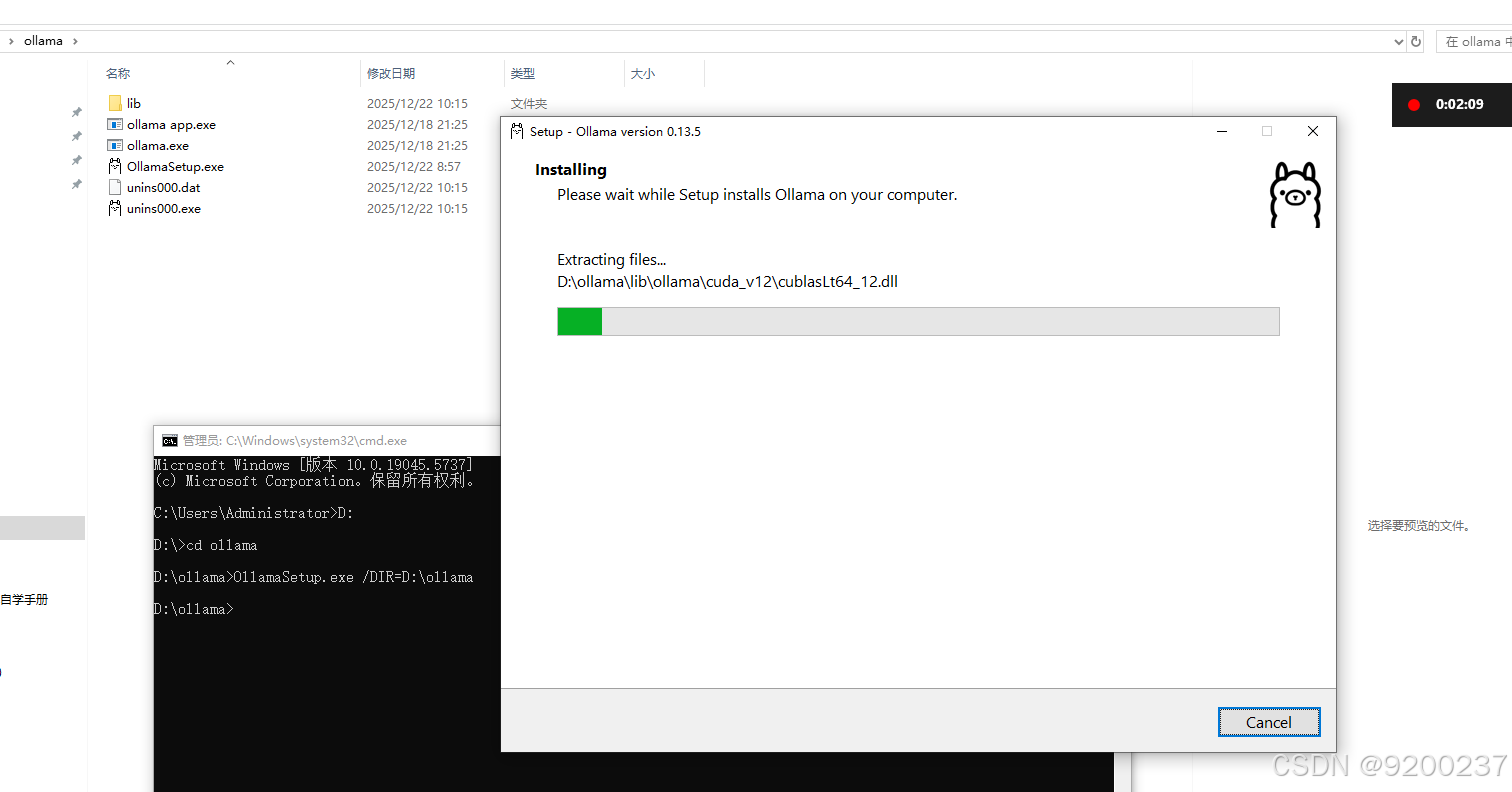Click the D:\ollama> prompt line in cmd
Viewport: 1512px width, 792px height.
pyautogui.click(x=194, y=609)
